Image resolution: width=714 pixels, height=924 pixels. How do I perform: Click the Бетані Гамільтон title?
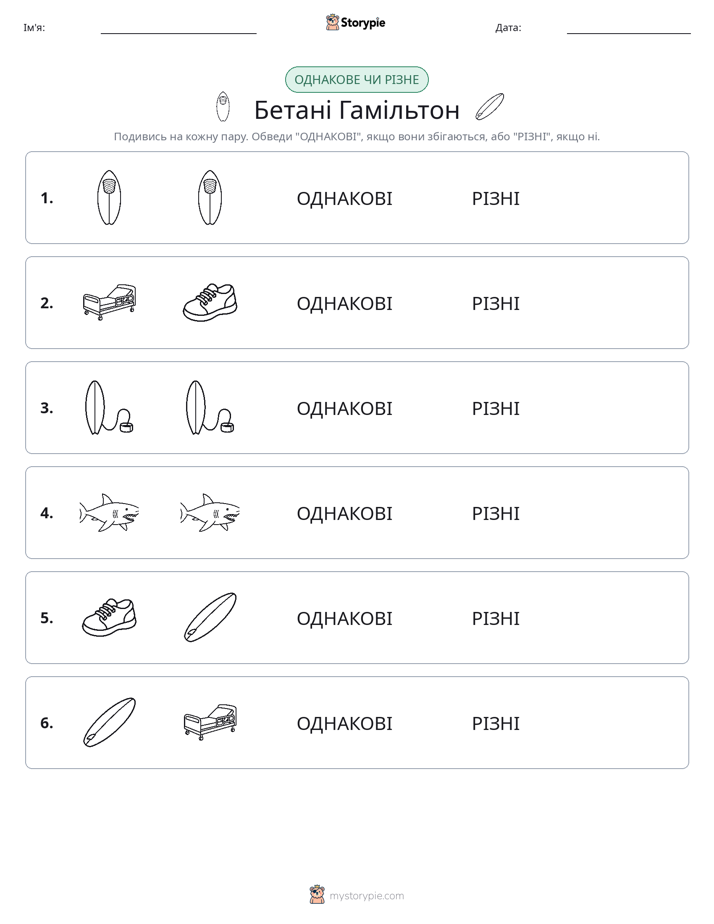356,110
